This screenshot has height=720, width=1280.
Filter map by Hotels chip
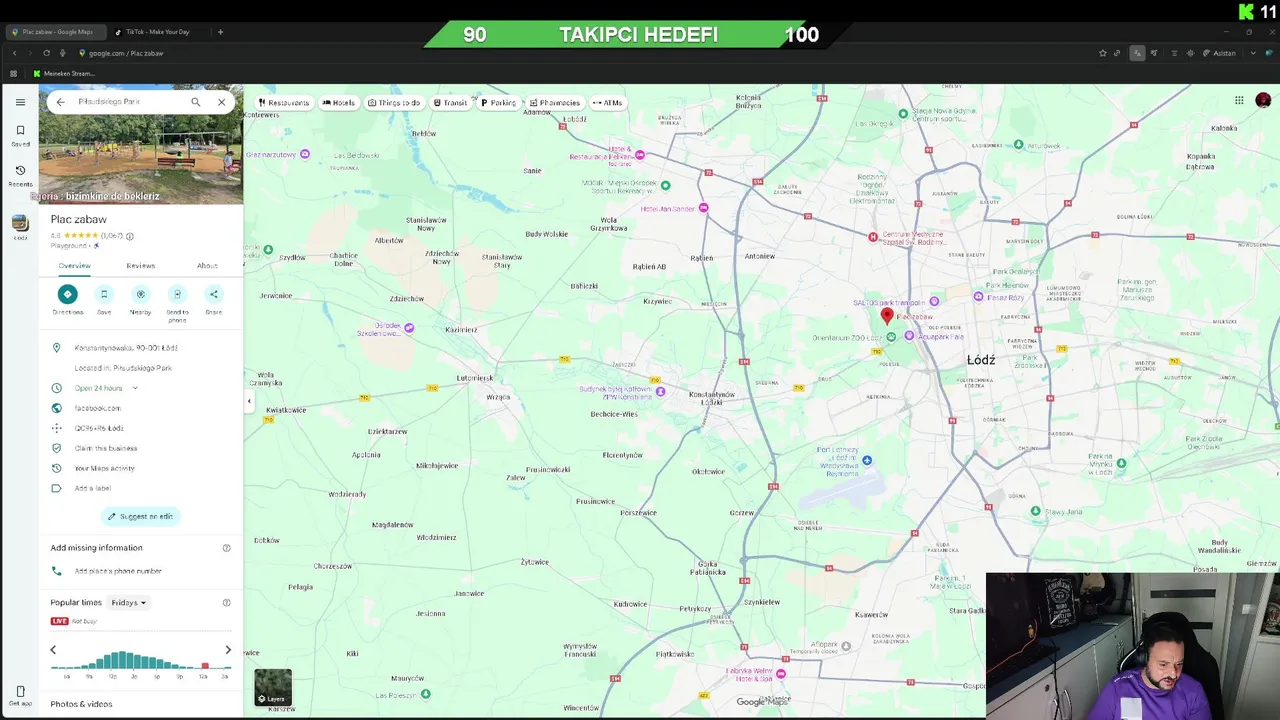[x=338, y=103]
